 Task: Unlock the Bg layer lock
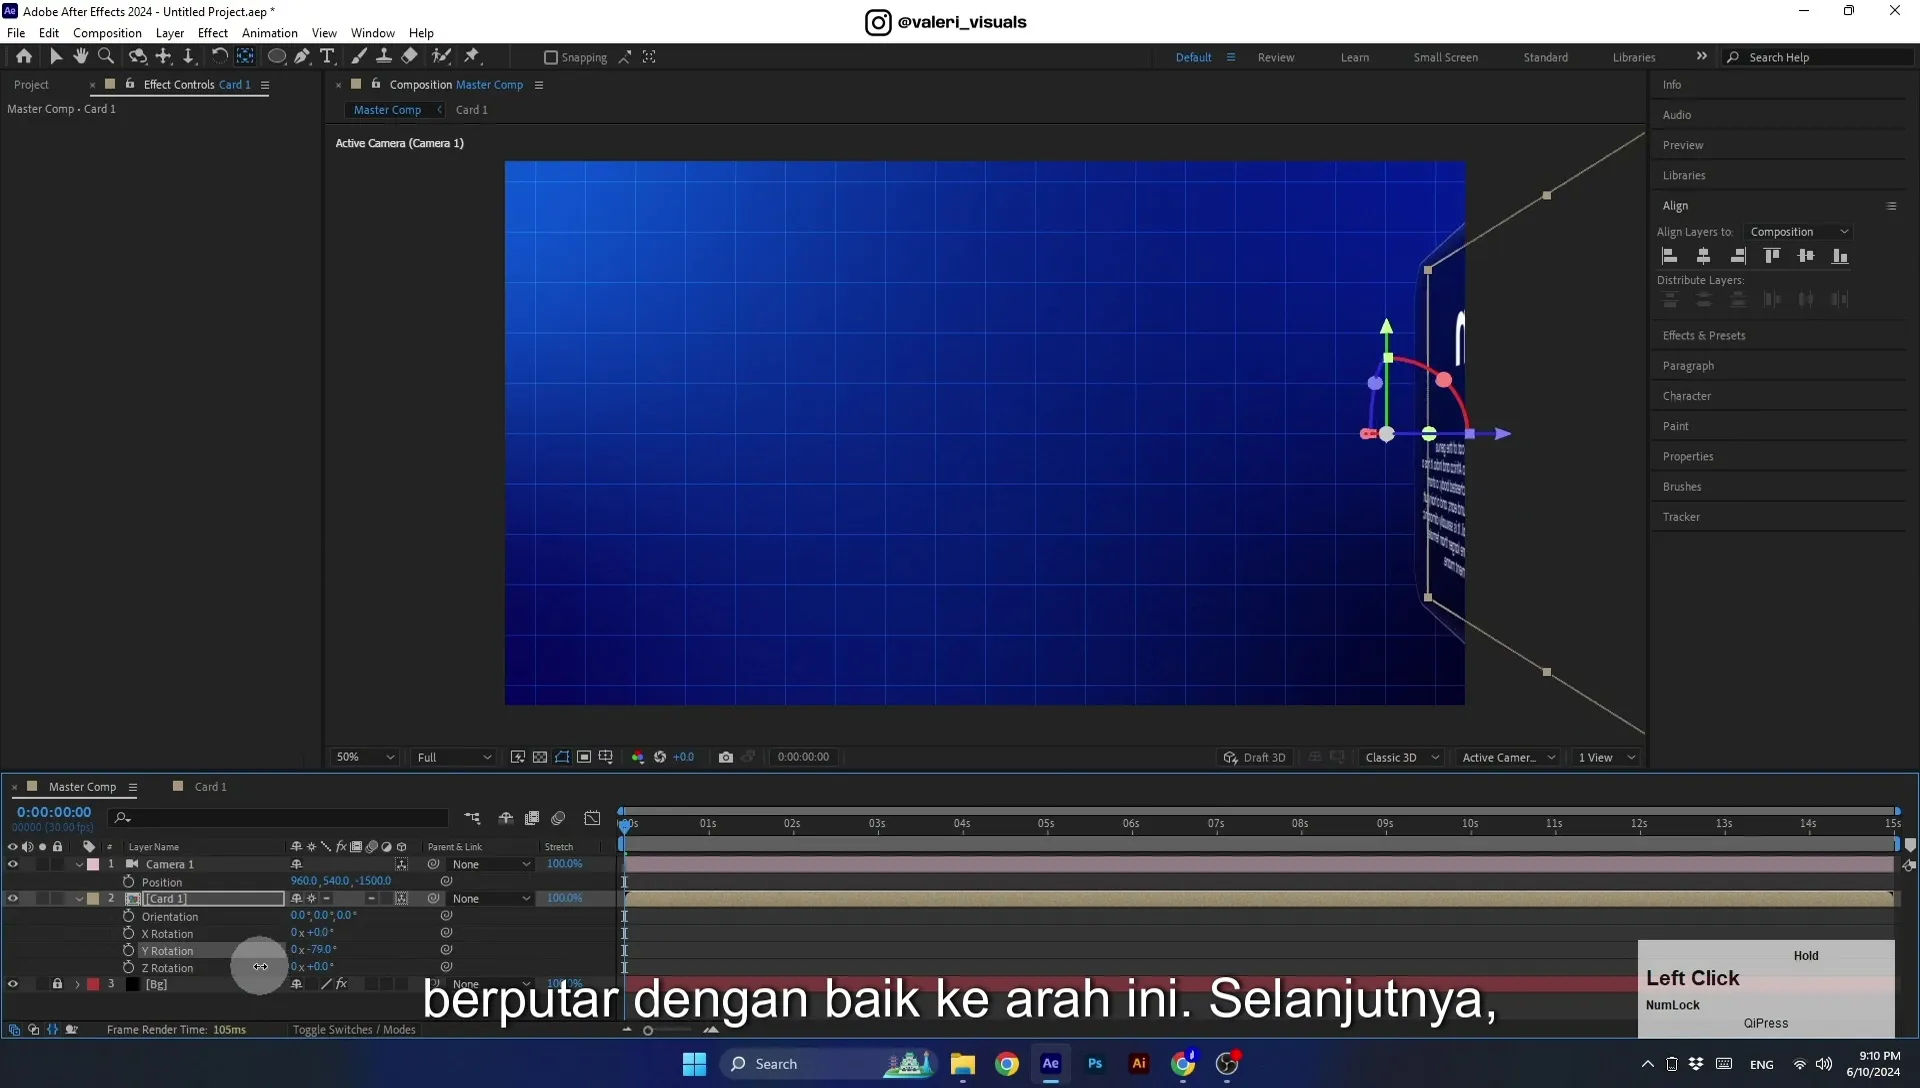(57, 985)
